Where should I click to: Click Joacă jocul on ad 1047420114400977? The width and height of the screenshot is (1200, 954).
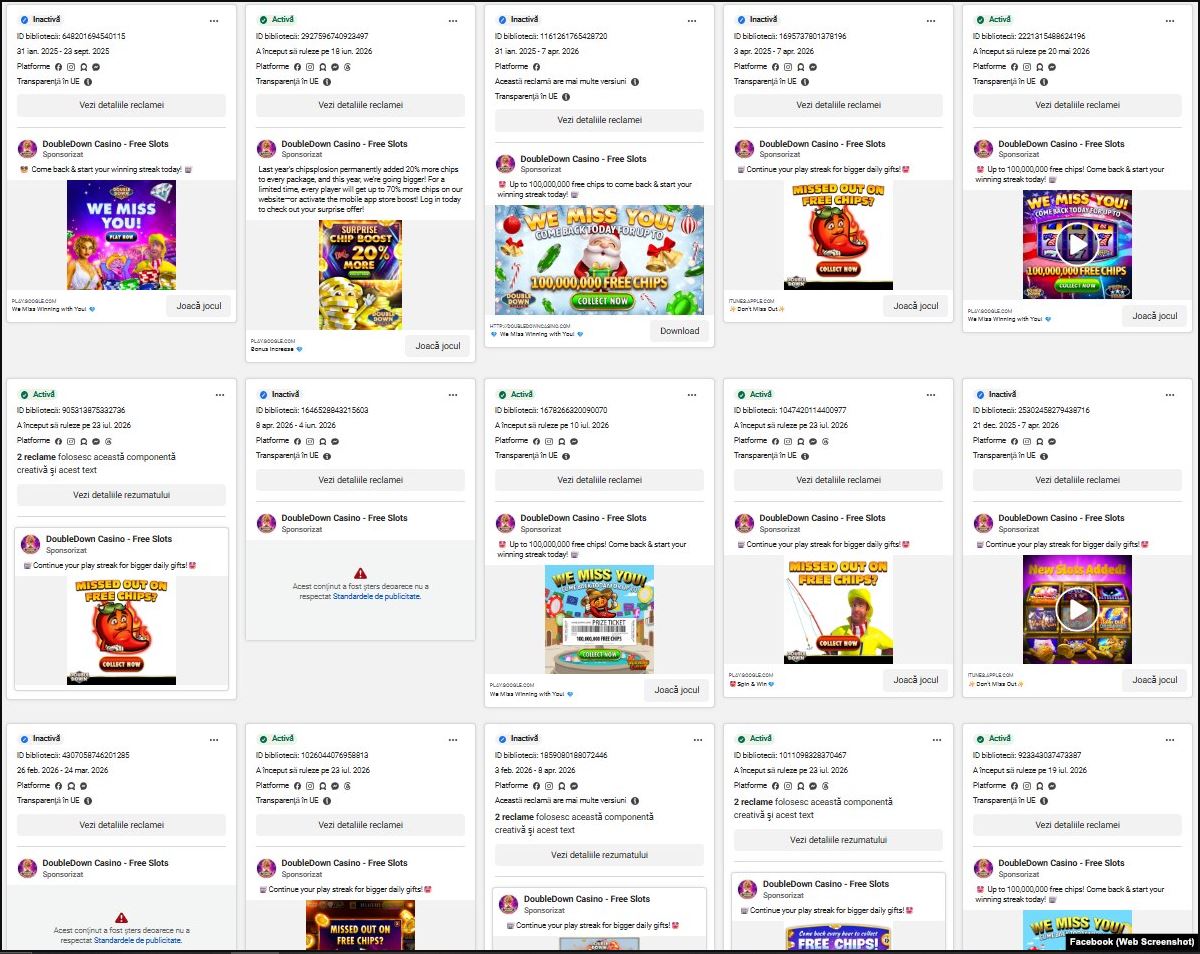(916, 680)
